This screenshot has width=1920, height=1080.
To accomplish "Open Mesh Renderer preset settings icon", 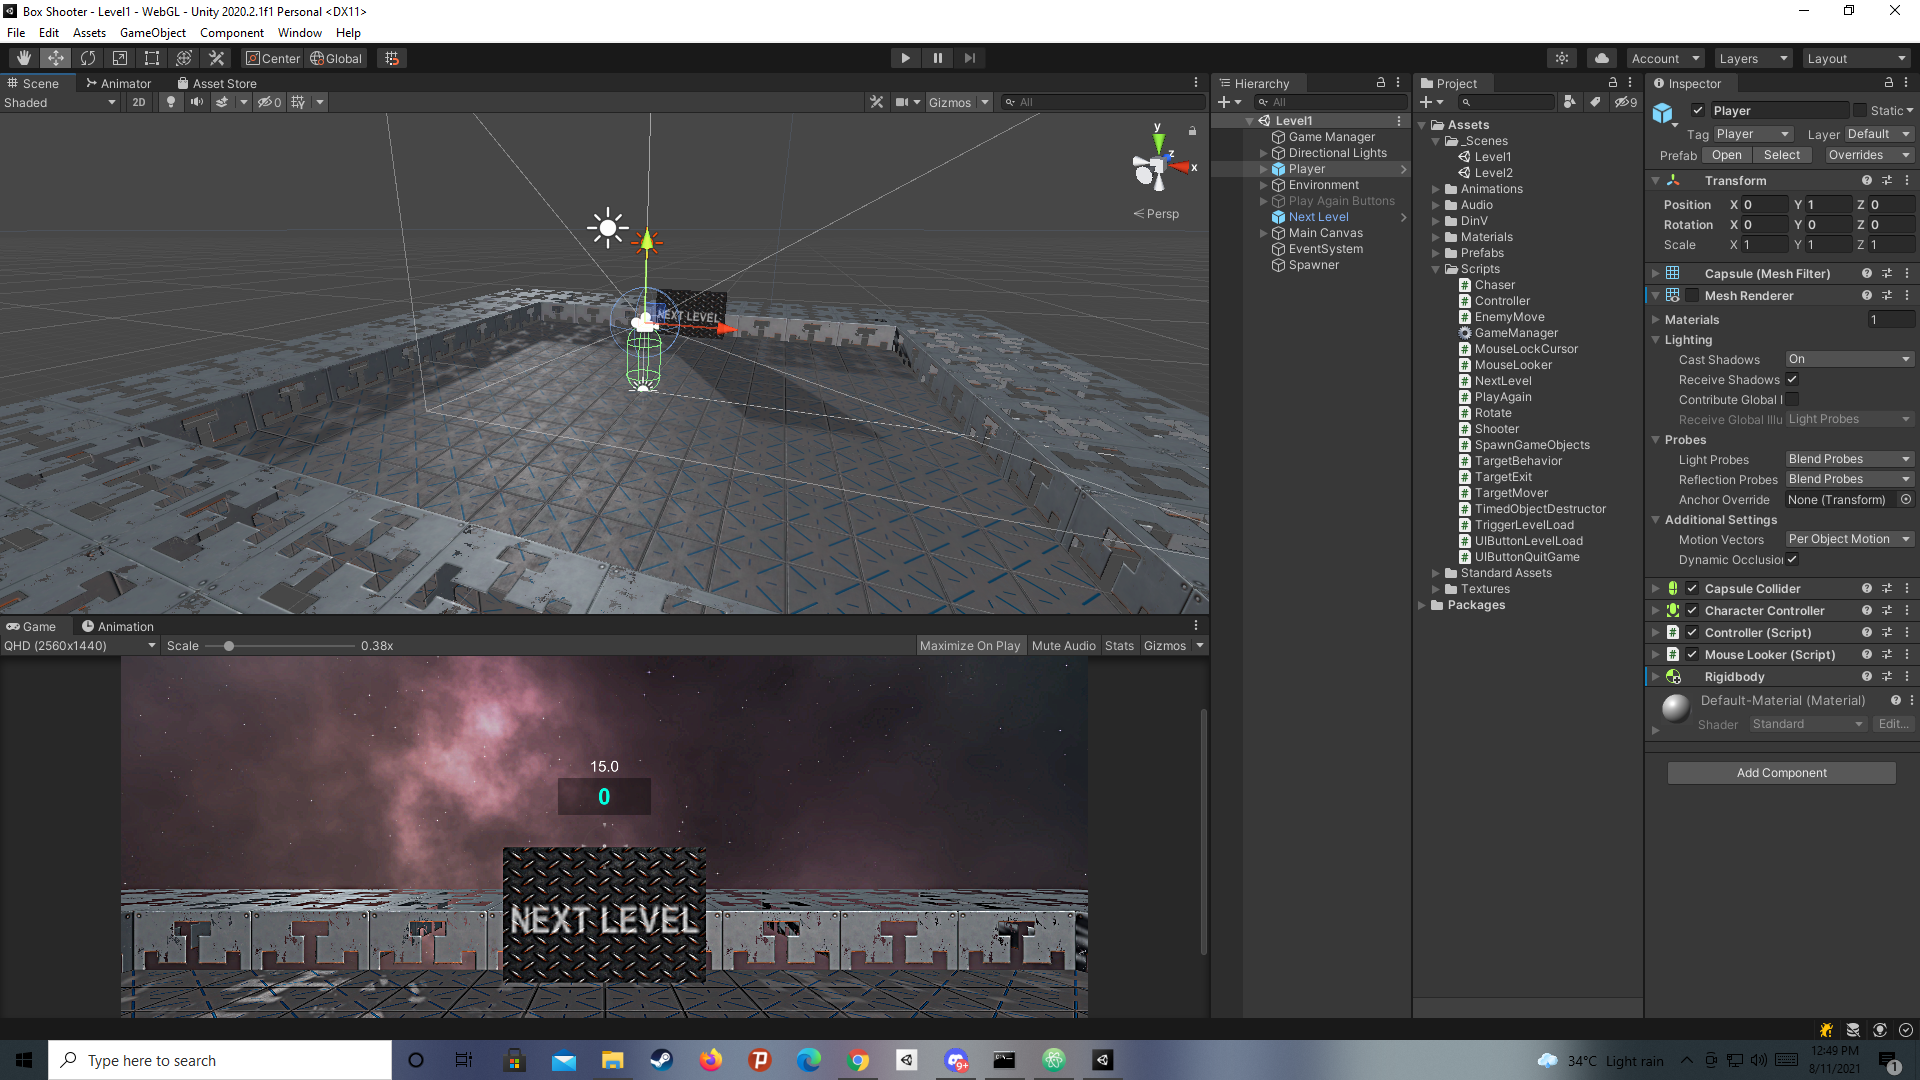I will click(1887, 296).
